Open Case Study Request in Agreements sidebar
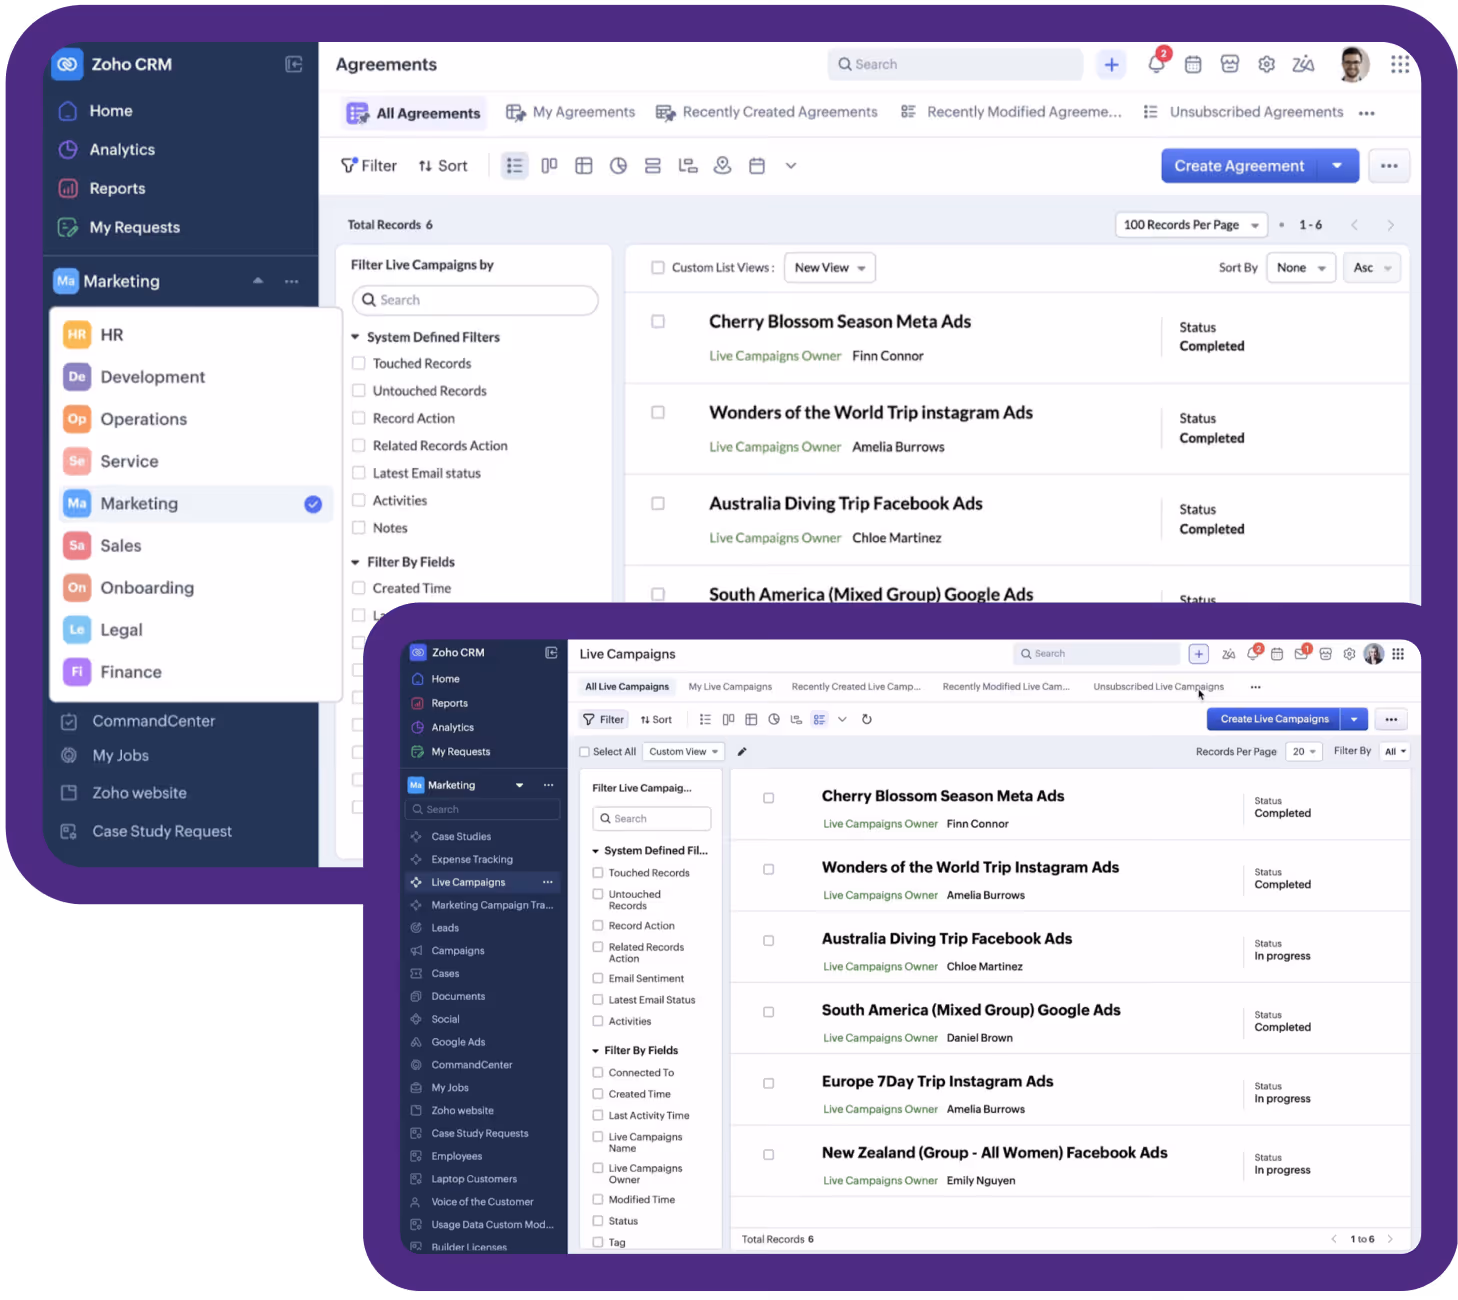The width and height of the screenshot is (1458, 1300). 146,832
